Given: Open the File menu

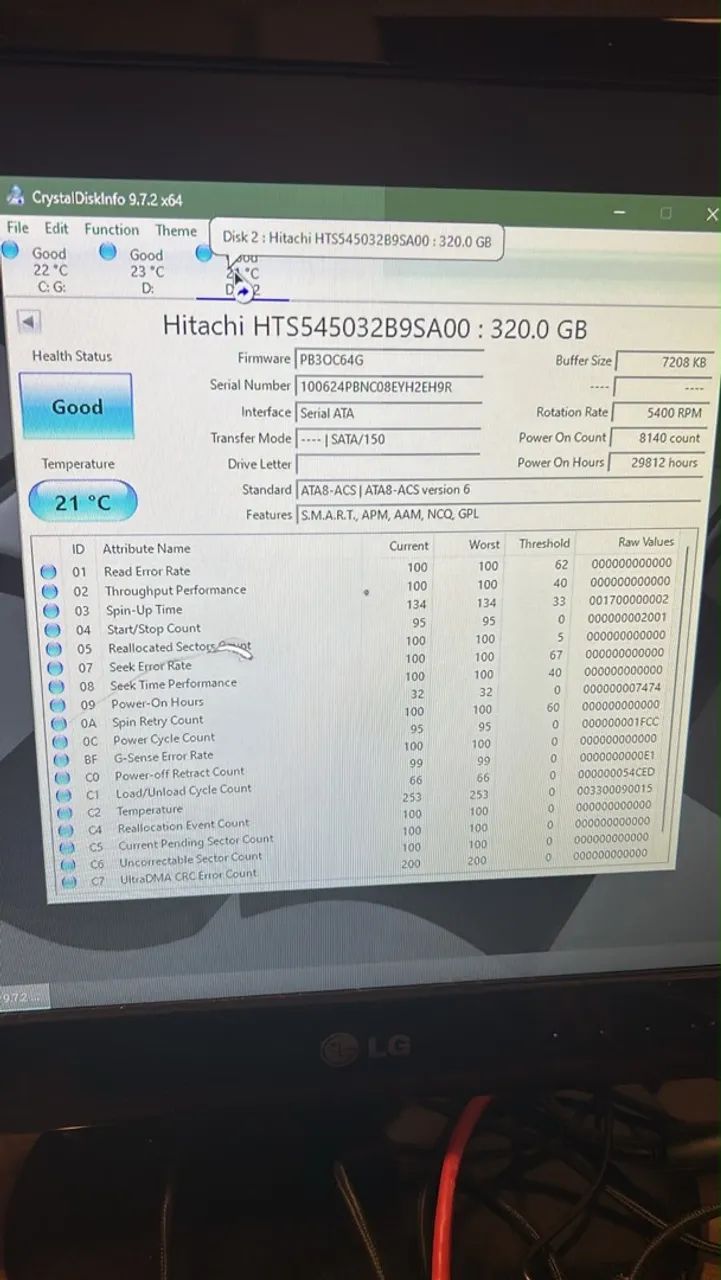Looking at the screenshot, I should click(17, 228).
